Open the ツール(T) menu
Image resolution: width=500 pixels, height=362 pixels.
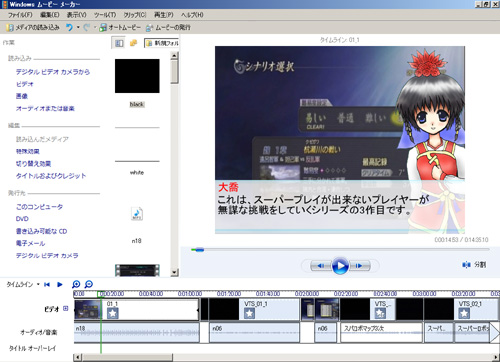105,15
